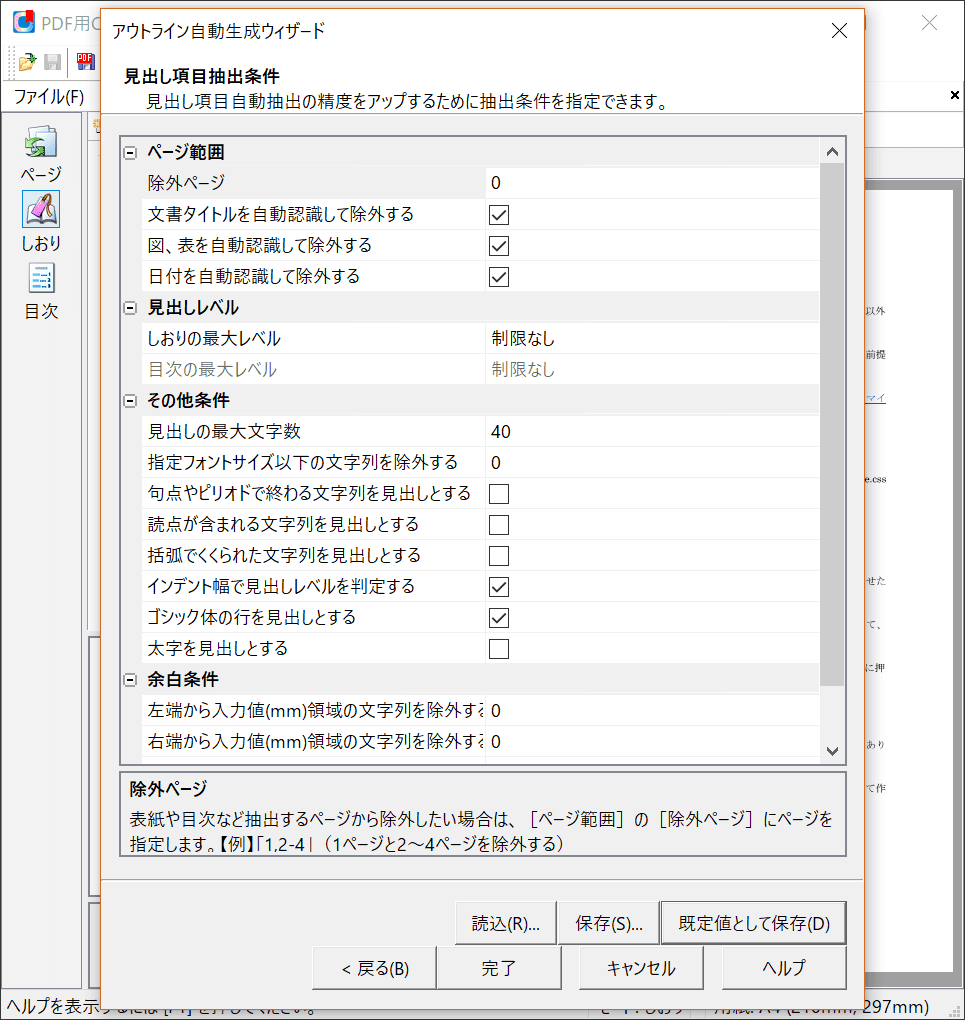
Task: Enable 太字を見出しとする checkbox
Action: coord(499,649)
